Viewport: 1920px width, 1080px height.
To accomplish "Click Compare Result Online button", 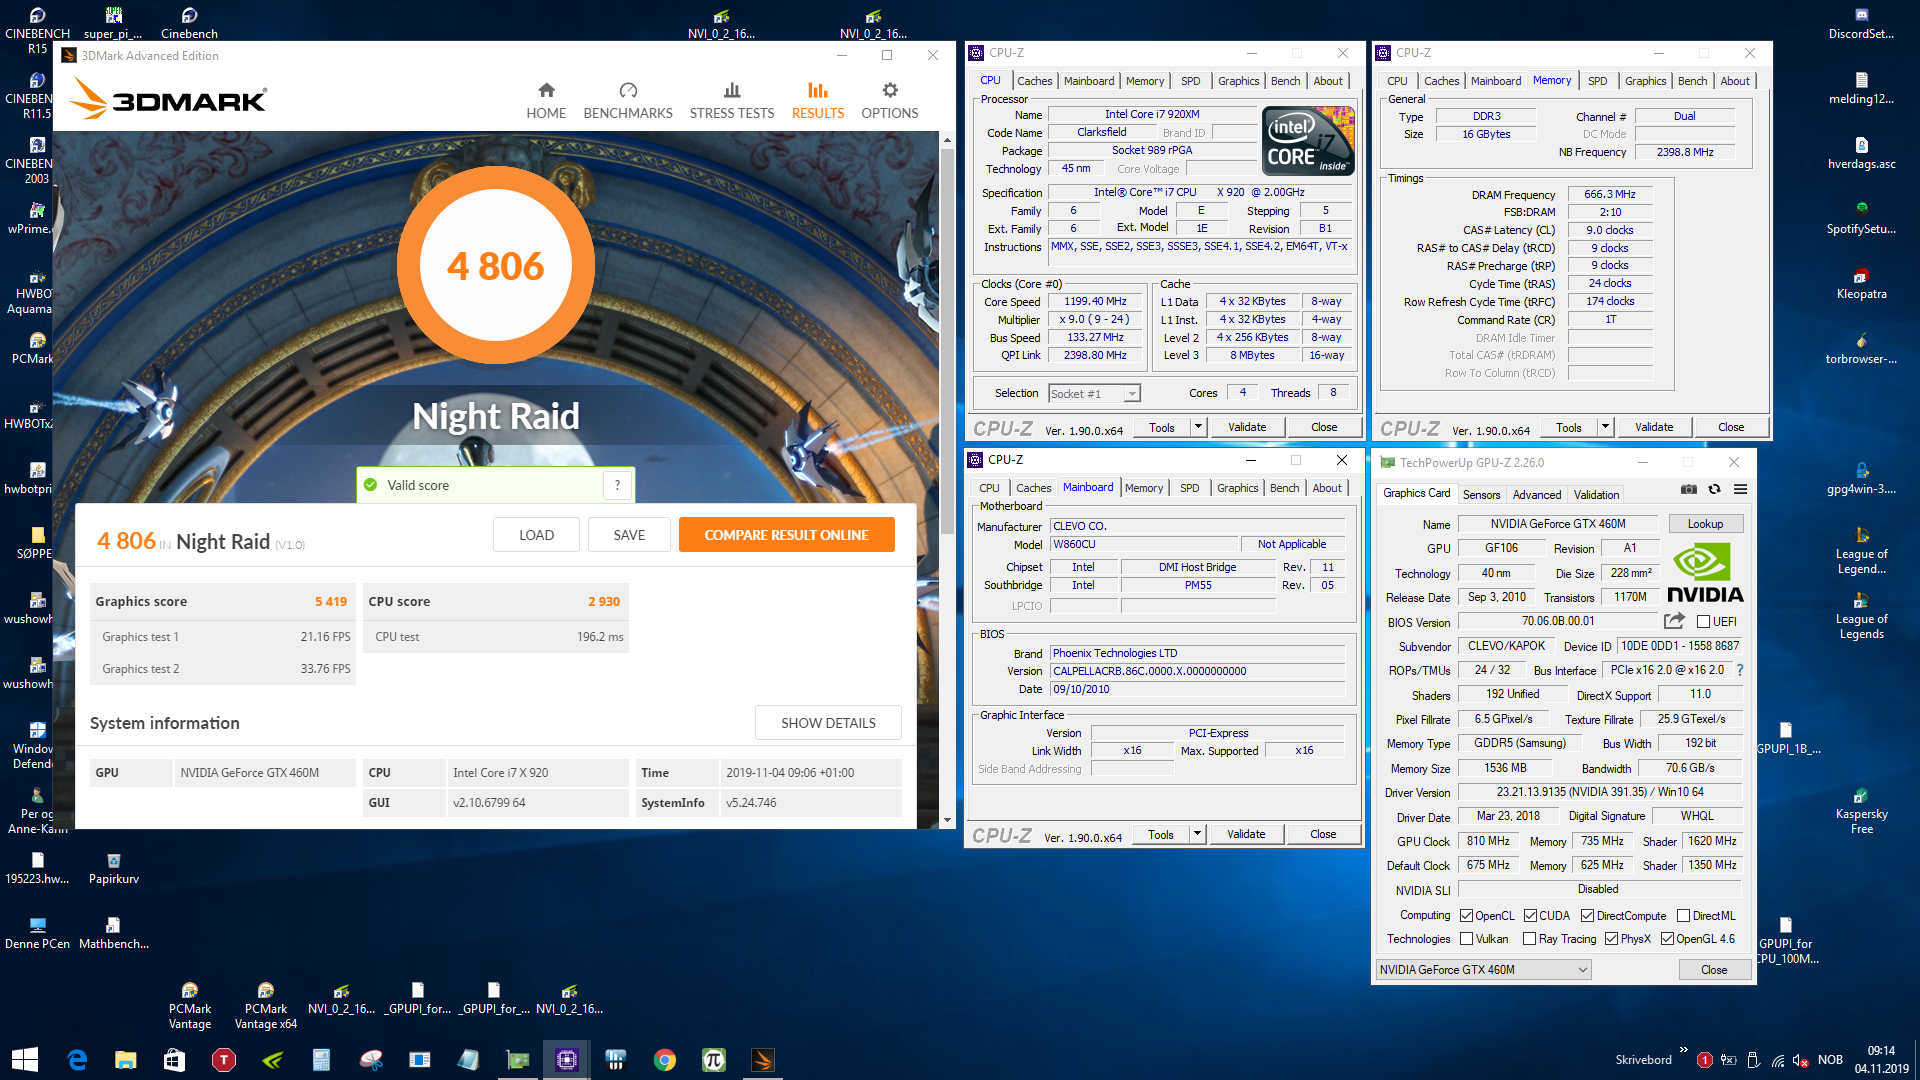I will [786, 535].
